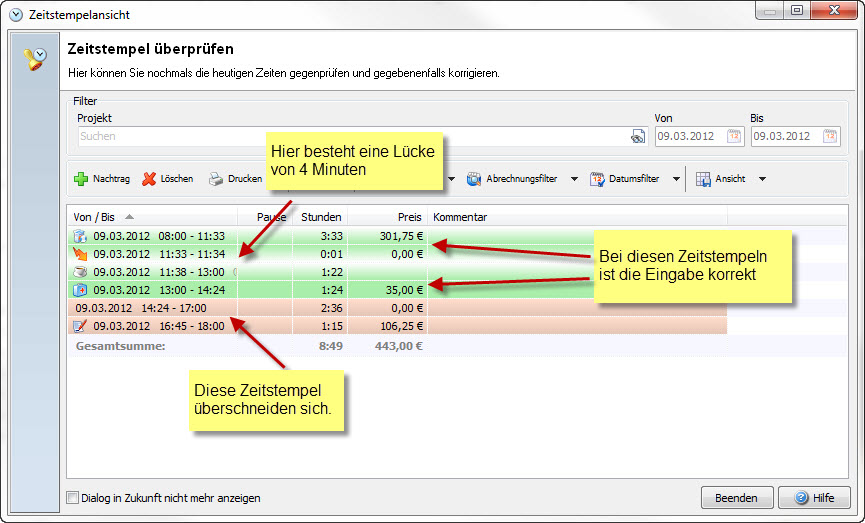Enable 'Dialog in Zukunft nicht mehr anzeigen'
The image size is (865, 523).
[72, 498]
